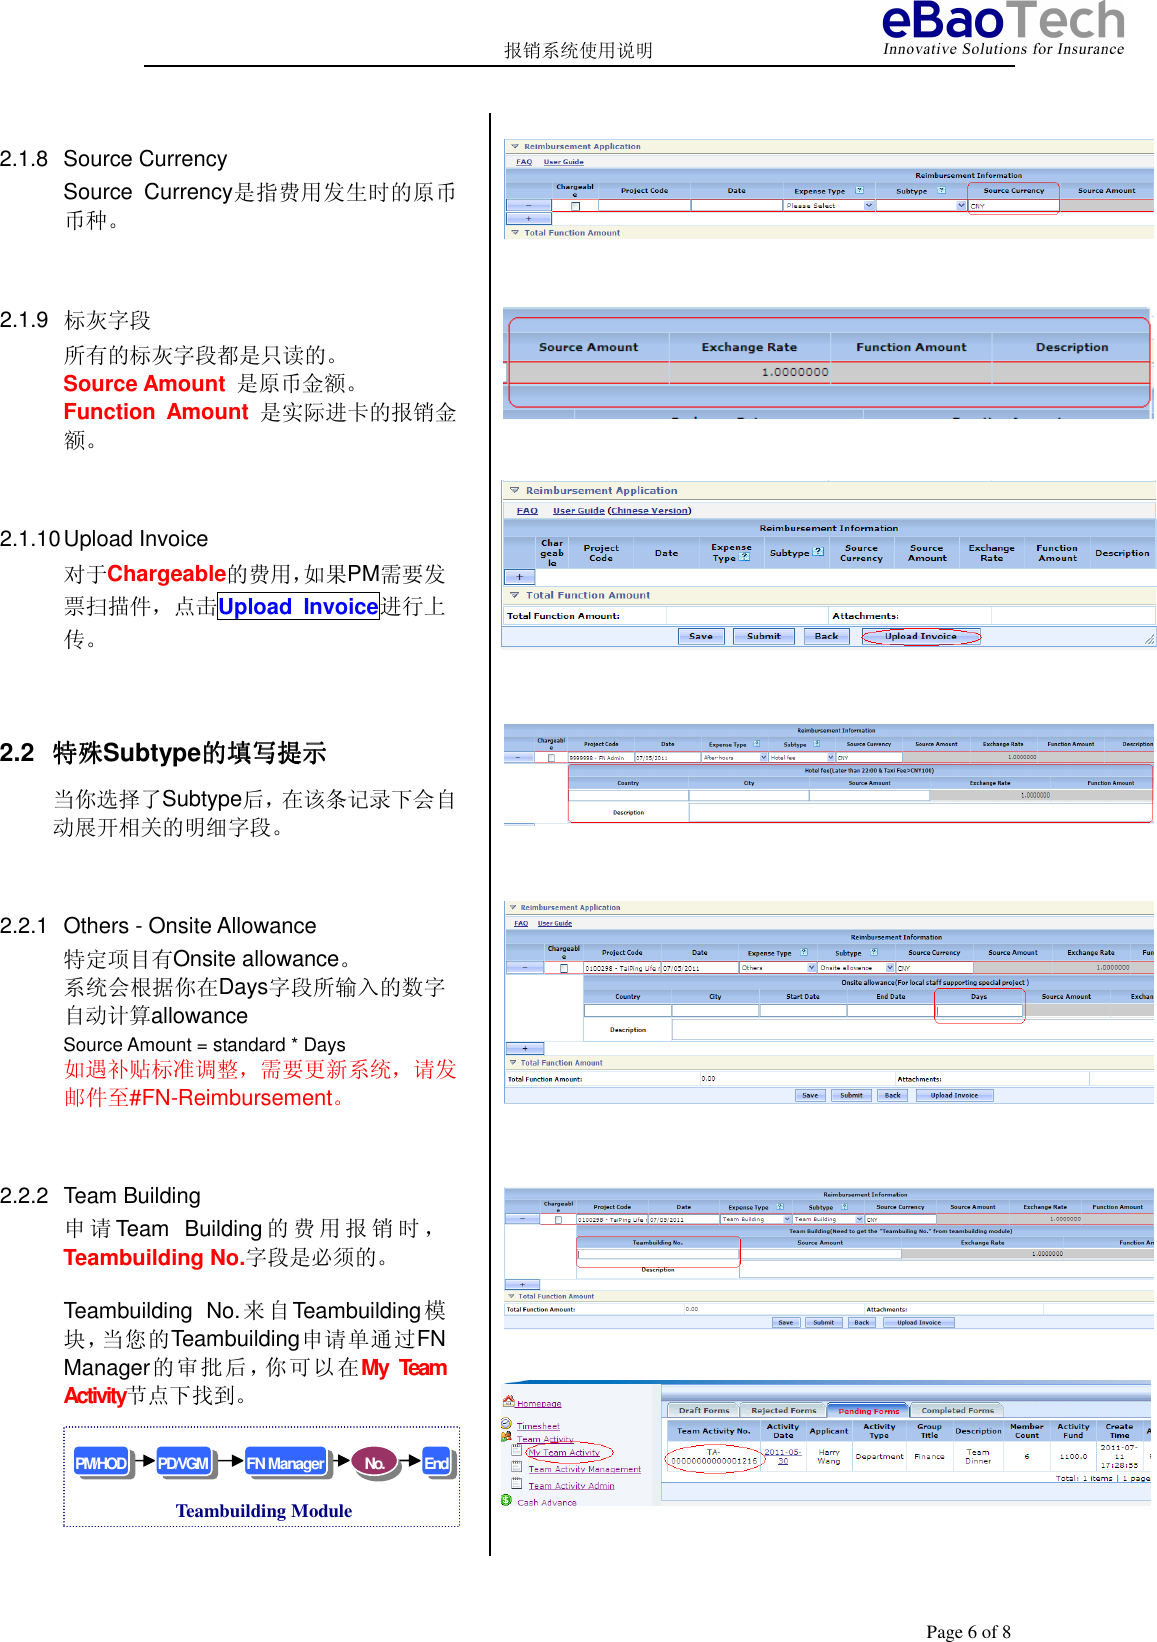Collapse Total Function Amount section in Onsite Allowance screenshot
Screen dimensions: 1157x1642
(513, 1063)
